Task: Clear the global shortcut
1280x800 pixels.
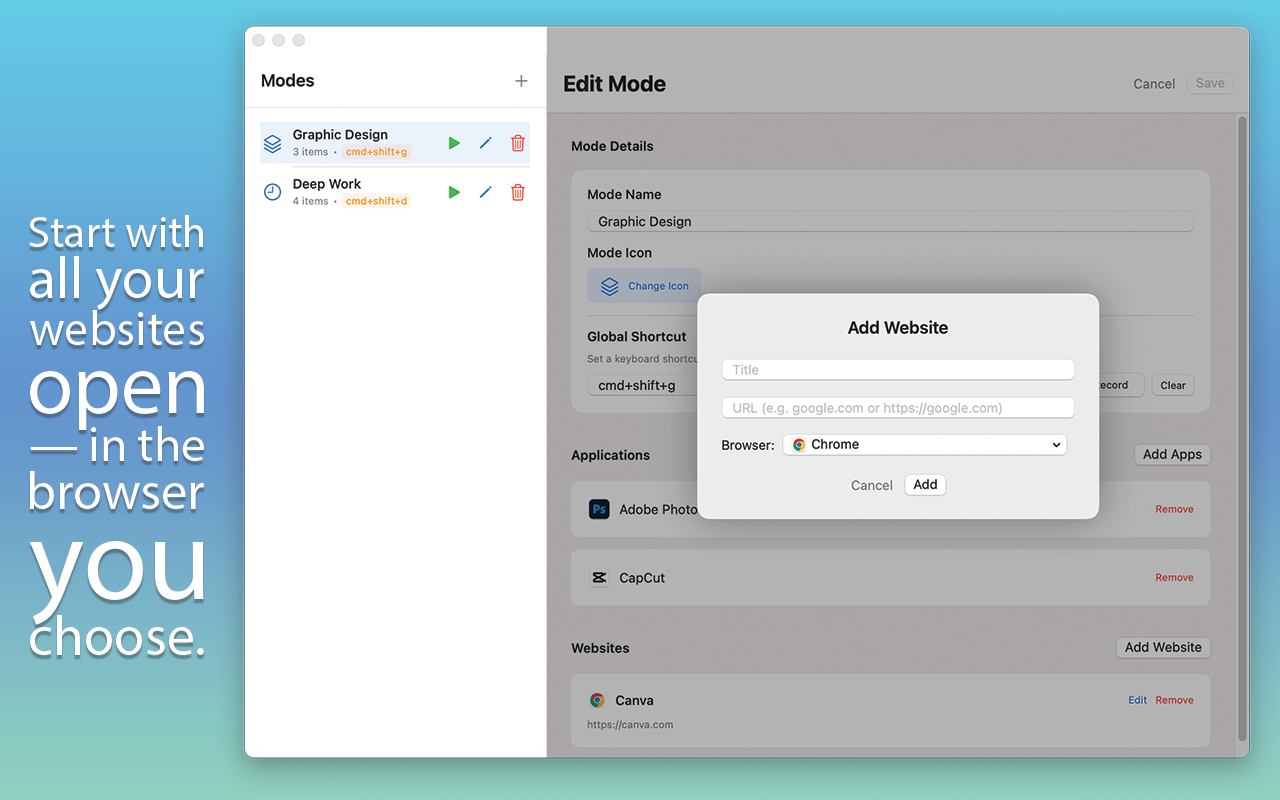Action: coord(1172,385)
